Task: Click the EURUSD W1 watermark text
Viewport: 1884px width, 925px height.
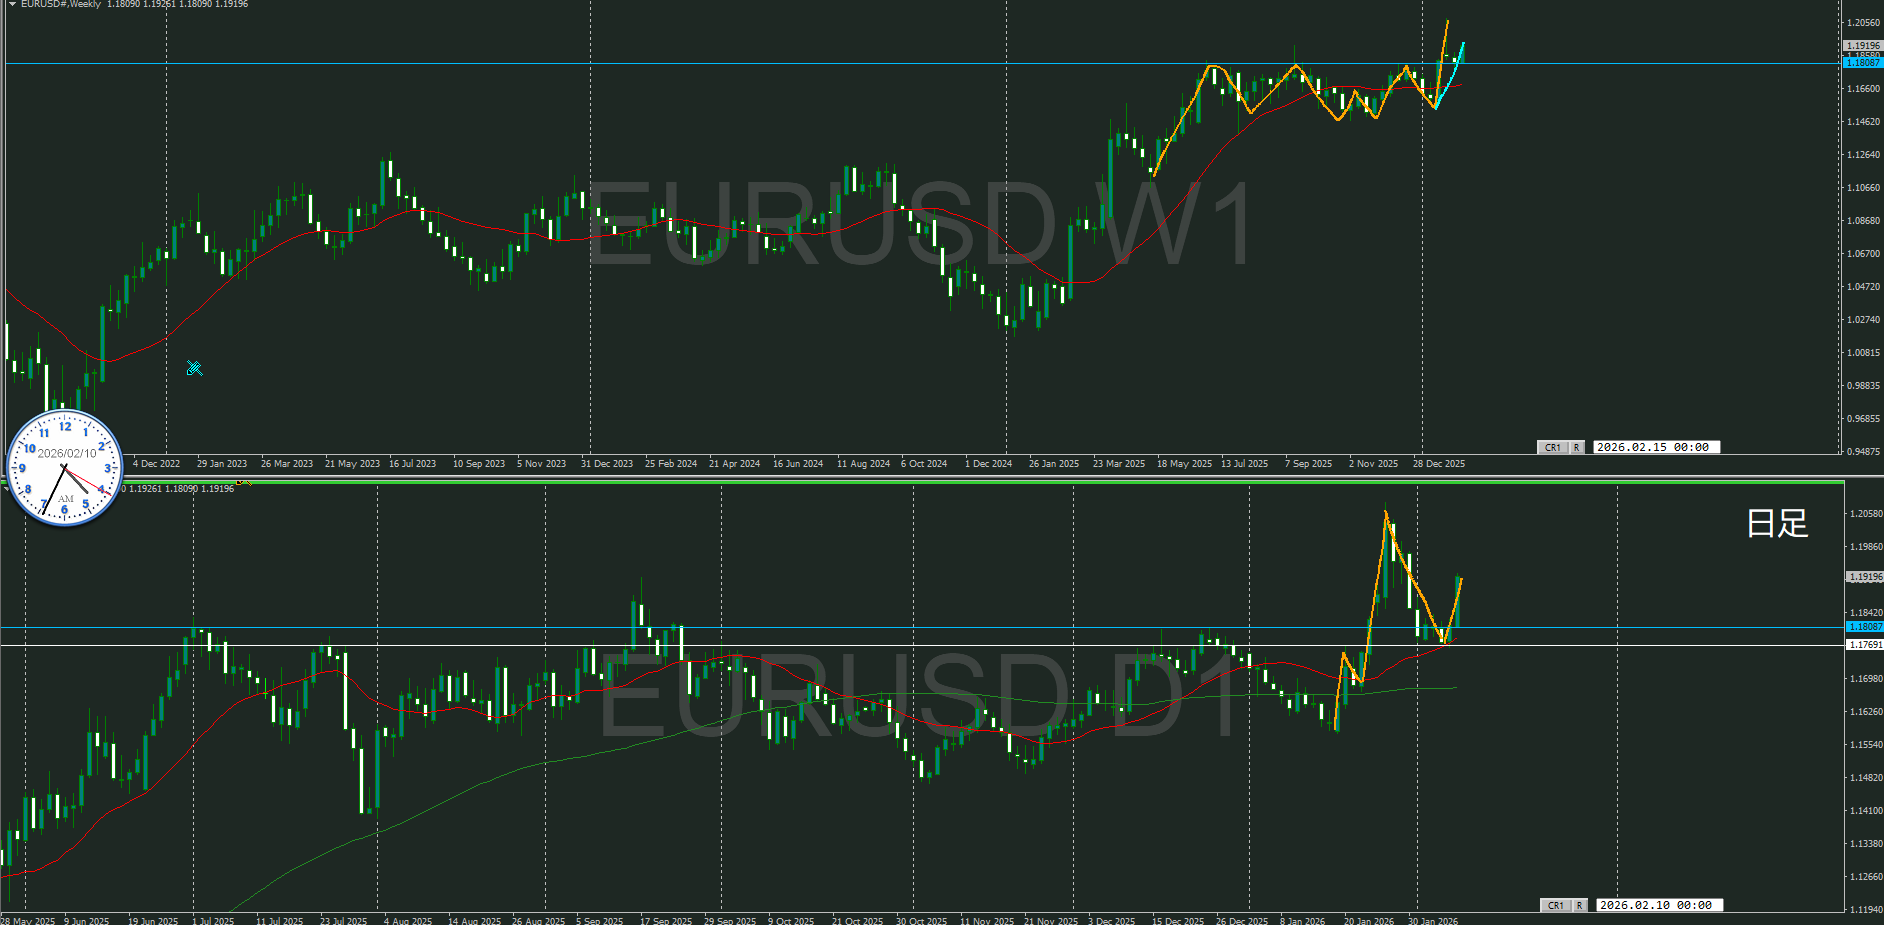Action: tap(920, 225)
